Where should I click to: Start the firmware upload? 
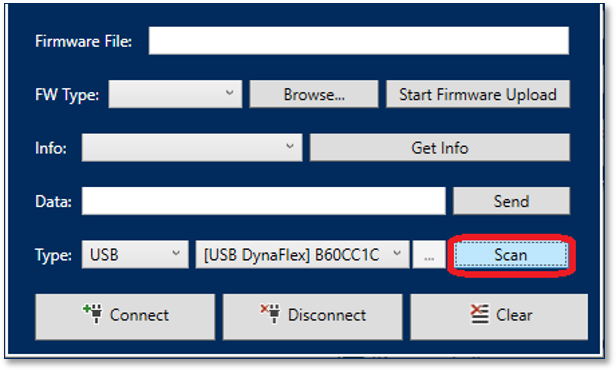(478, 94)
